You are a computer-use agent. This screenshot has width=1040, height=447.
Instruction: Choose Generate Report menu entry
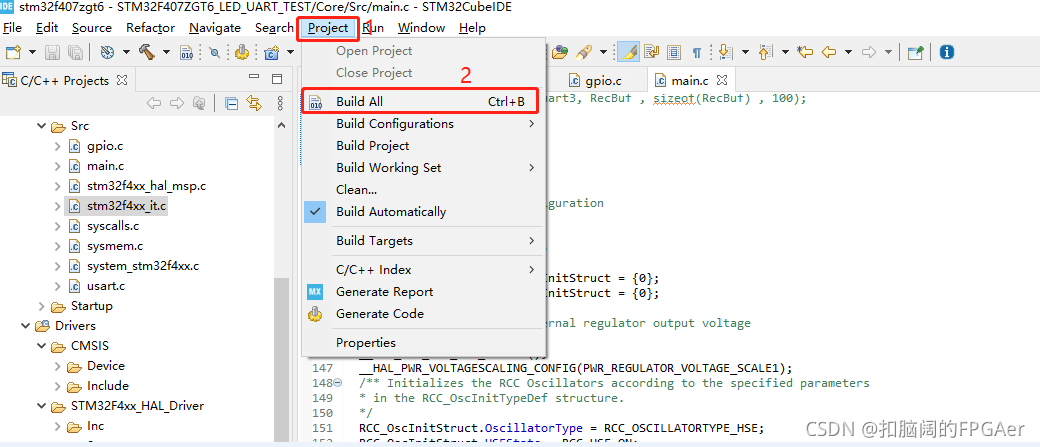coord(423,292)
